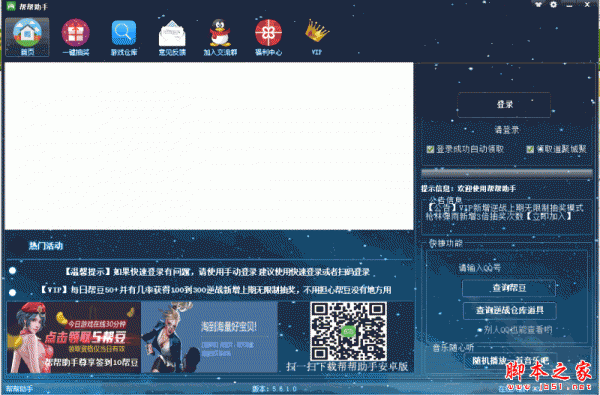This screenshot has height=395, width=600.
Task: Click 提示信息: 欢迎使用帮帮助手 text
Action: pos(468,189)
